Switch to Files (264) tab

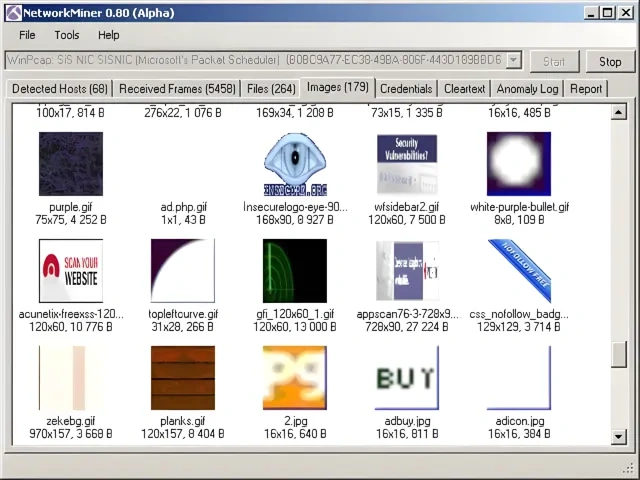pyautogui.click(x=271, y=89)
